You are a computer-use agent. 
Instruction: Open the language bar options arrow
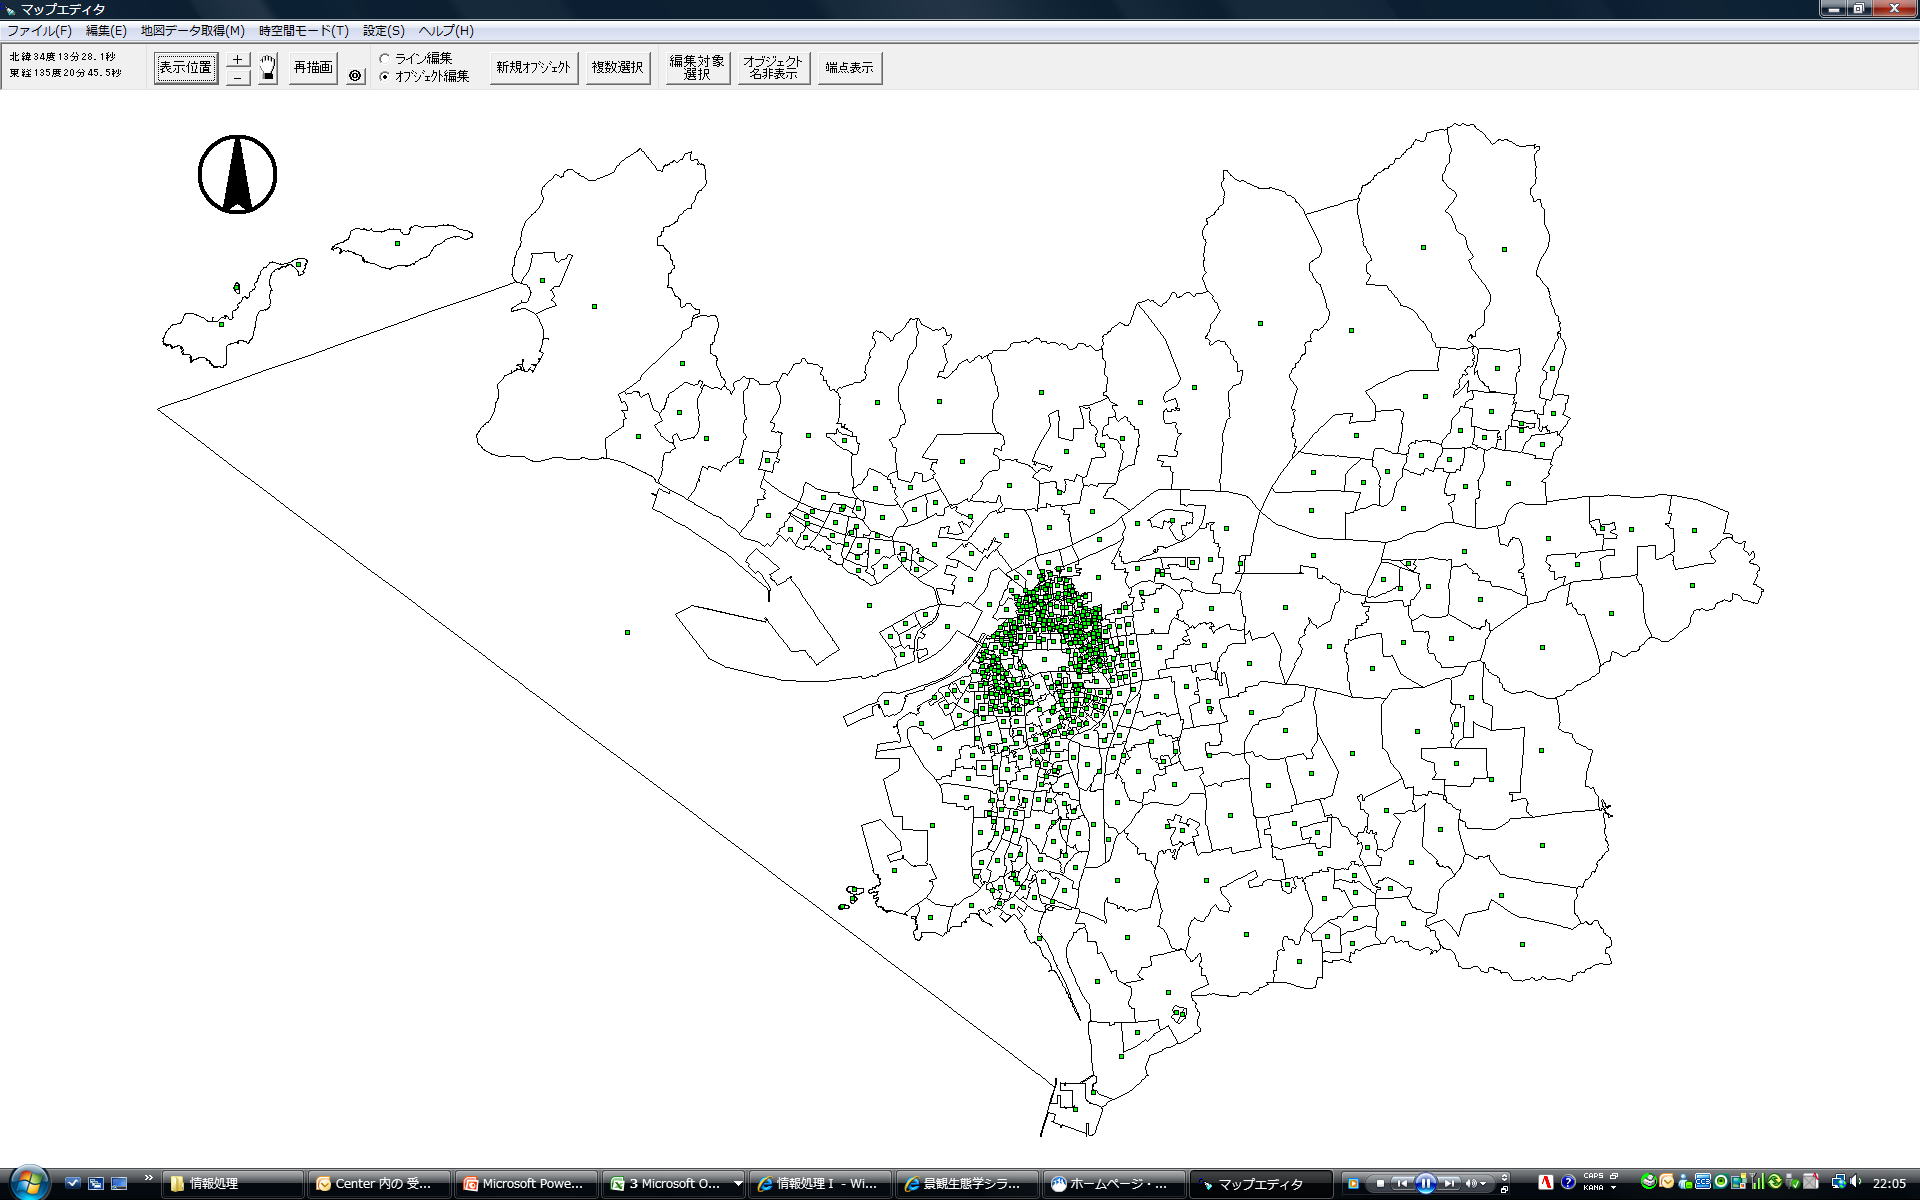click(x=1614, y=1188)
